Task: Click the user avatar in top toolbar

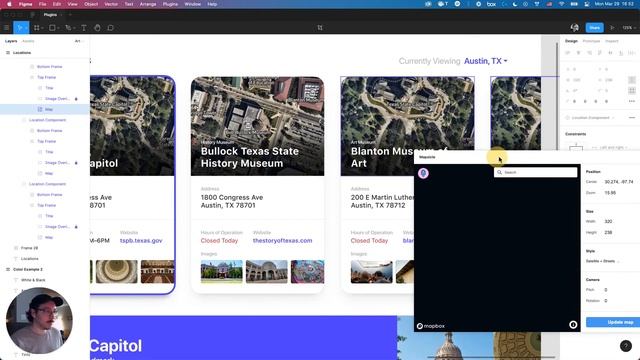Action: pyautogui.click(x=575, y=28)
